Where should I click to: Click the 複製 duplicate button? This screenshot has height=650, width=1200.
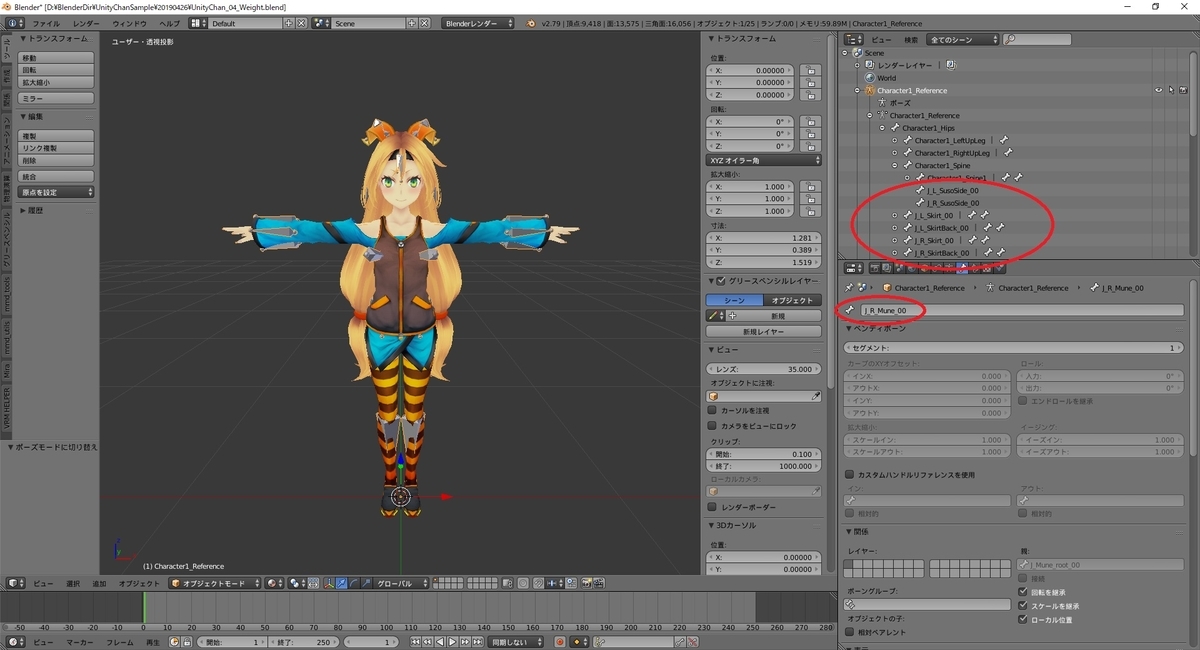(x=56, y=135)
